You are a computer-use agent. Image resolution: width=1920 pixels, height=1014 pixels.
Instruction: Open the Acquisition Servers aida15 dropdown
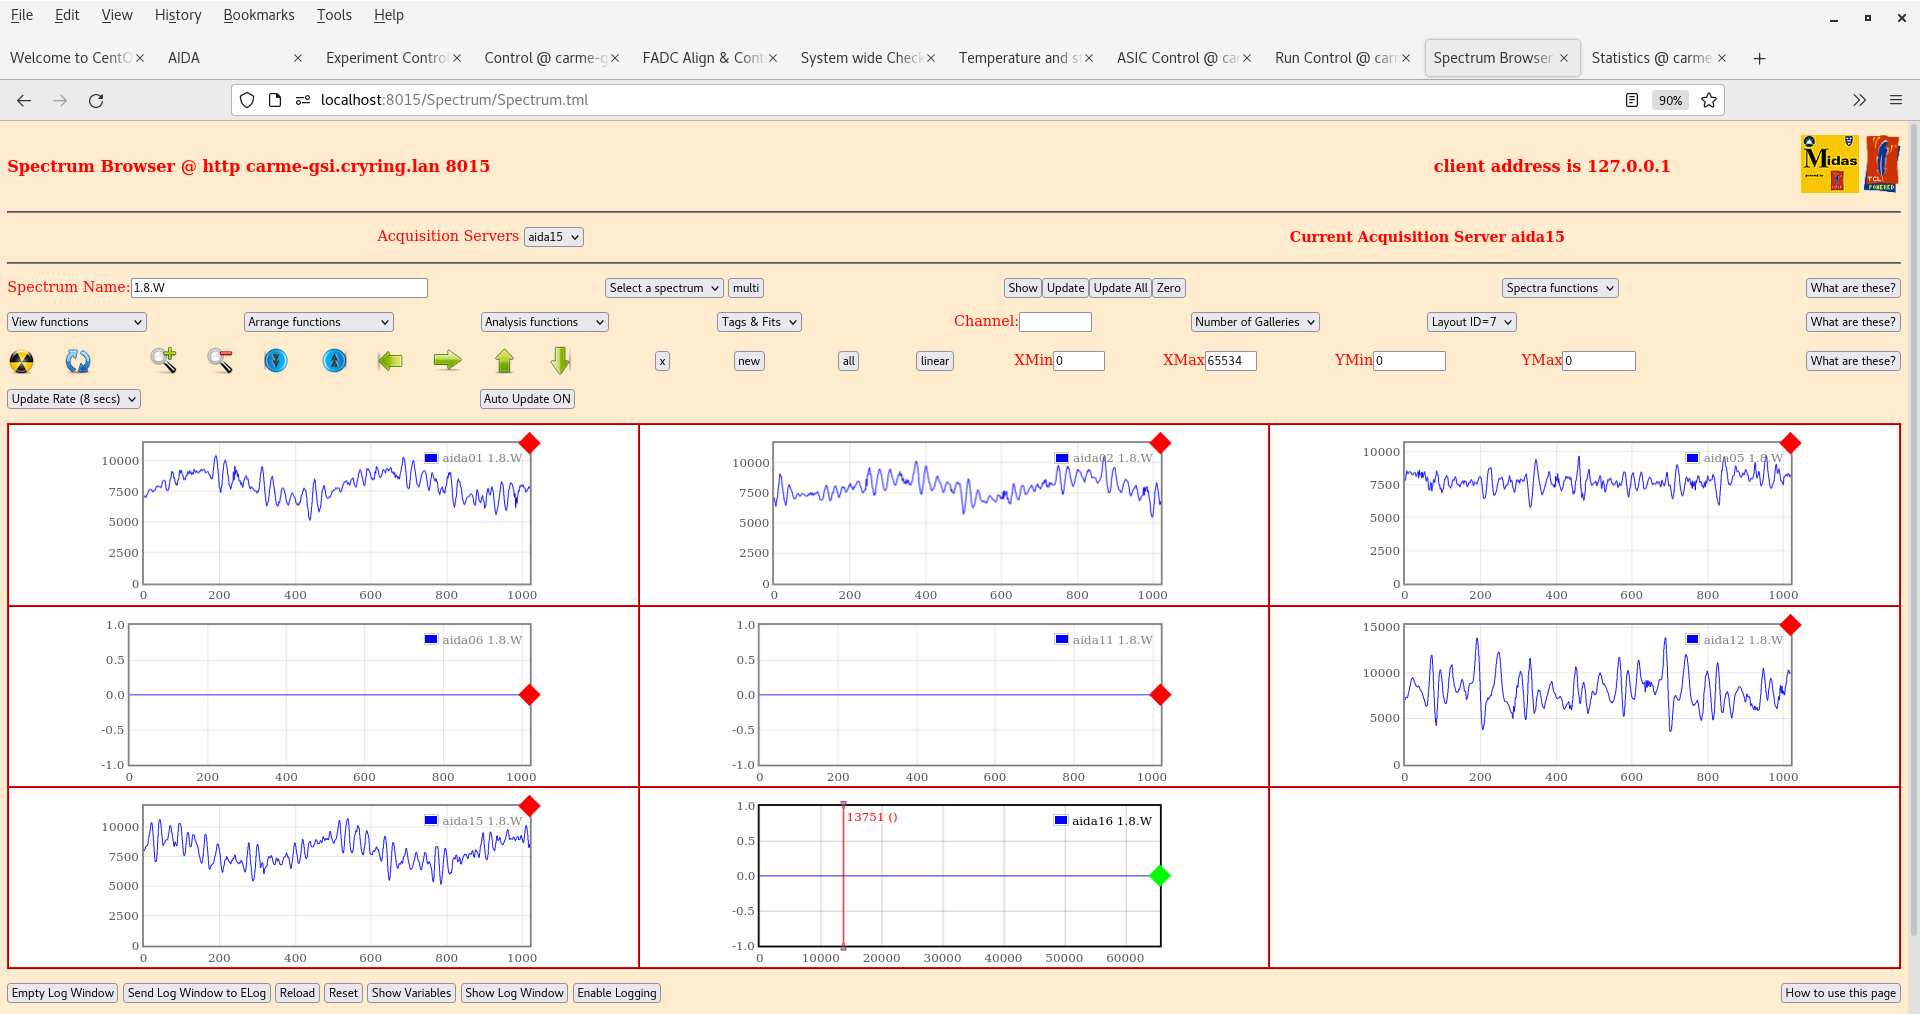click(553, 237)
